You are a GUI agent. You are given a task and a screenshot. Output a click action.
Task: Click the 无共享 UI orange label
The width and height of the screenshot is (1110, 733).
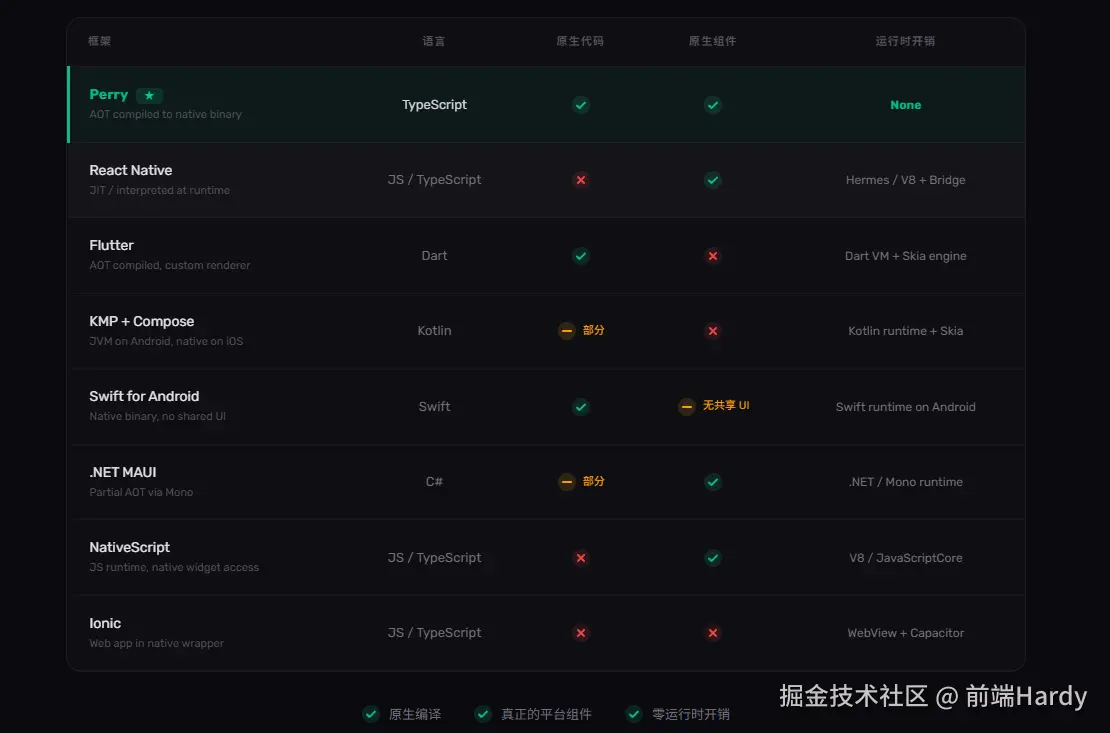point(726,405)
